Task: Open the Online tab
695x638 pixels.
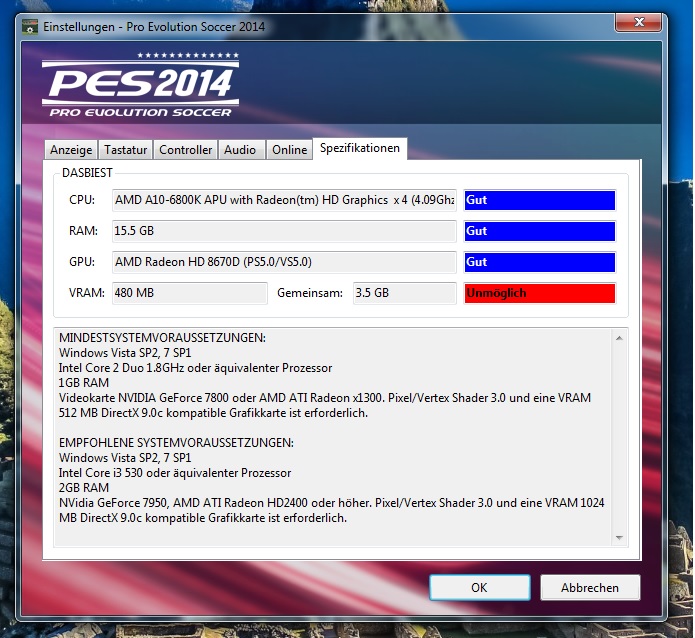Action: (289, 150)
